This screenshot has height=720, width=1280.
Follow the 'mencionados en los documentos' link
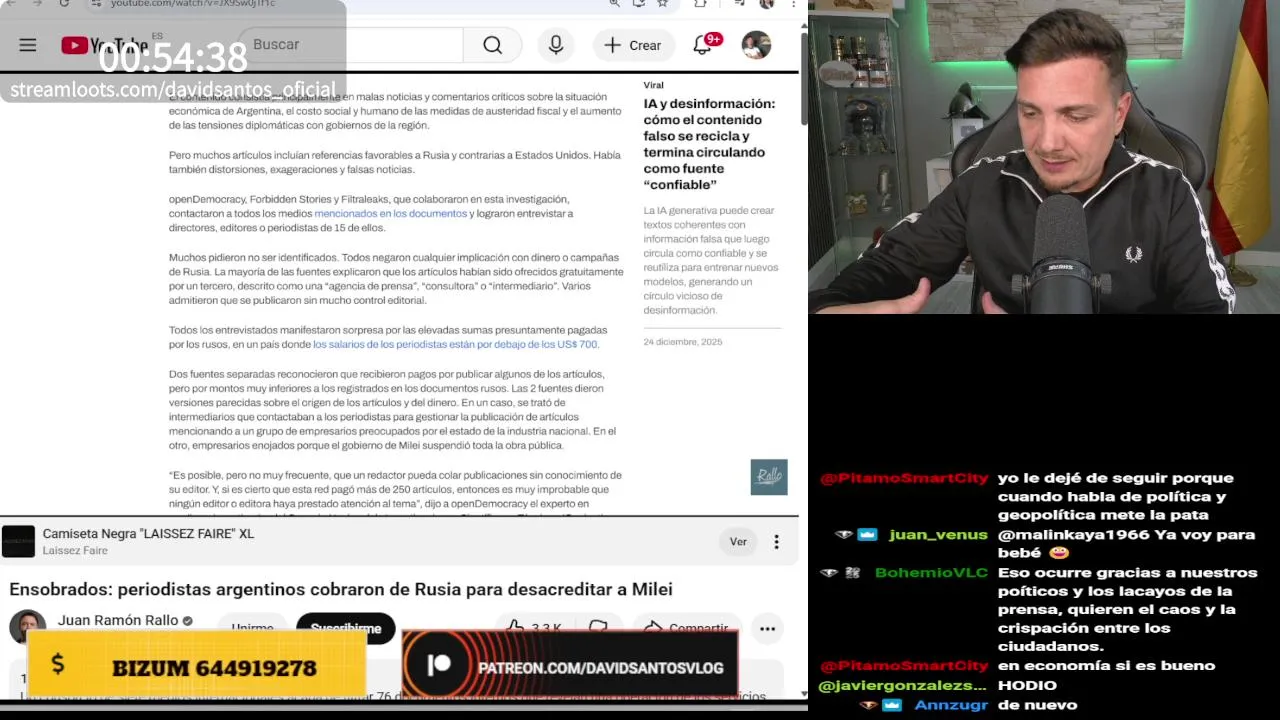(391, 213)
